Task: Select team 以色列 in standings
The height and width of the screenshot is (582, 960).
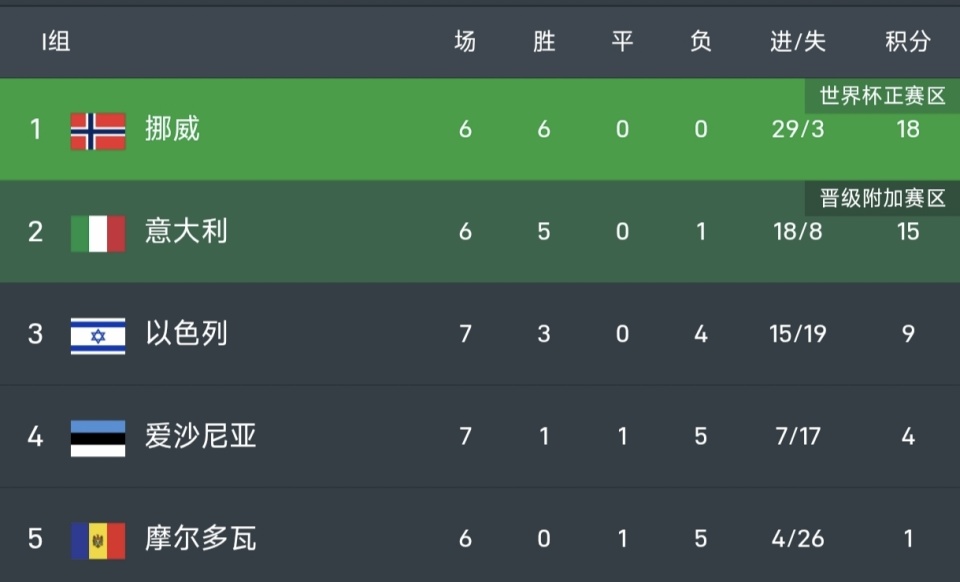Action: coord(186,334)
